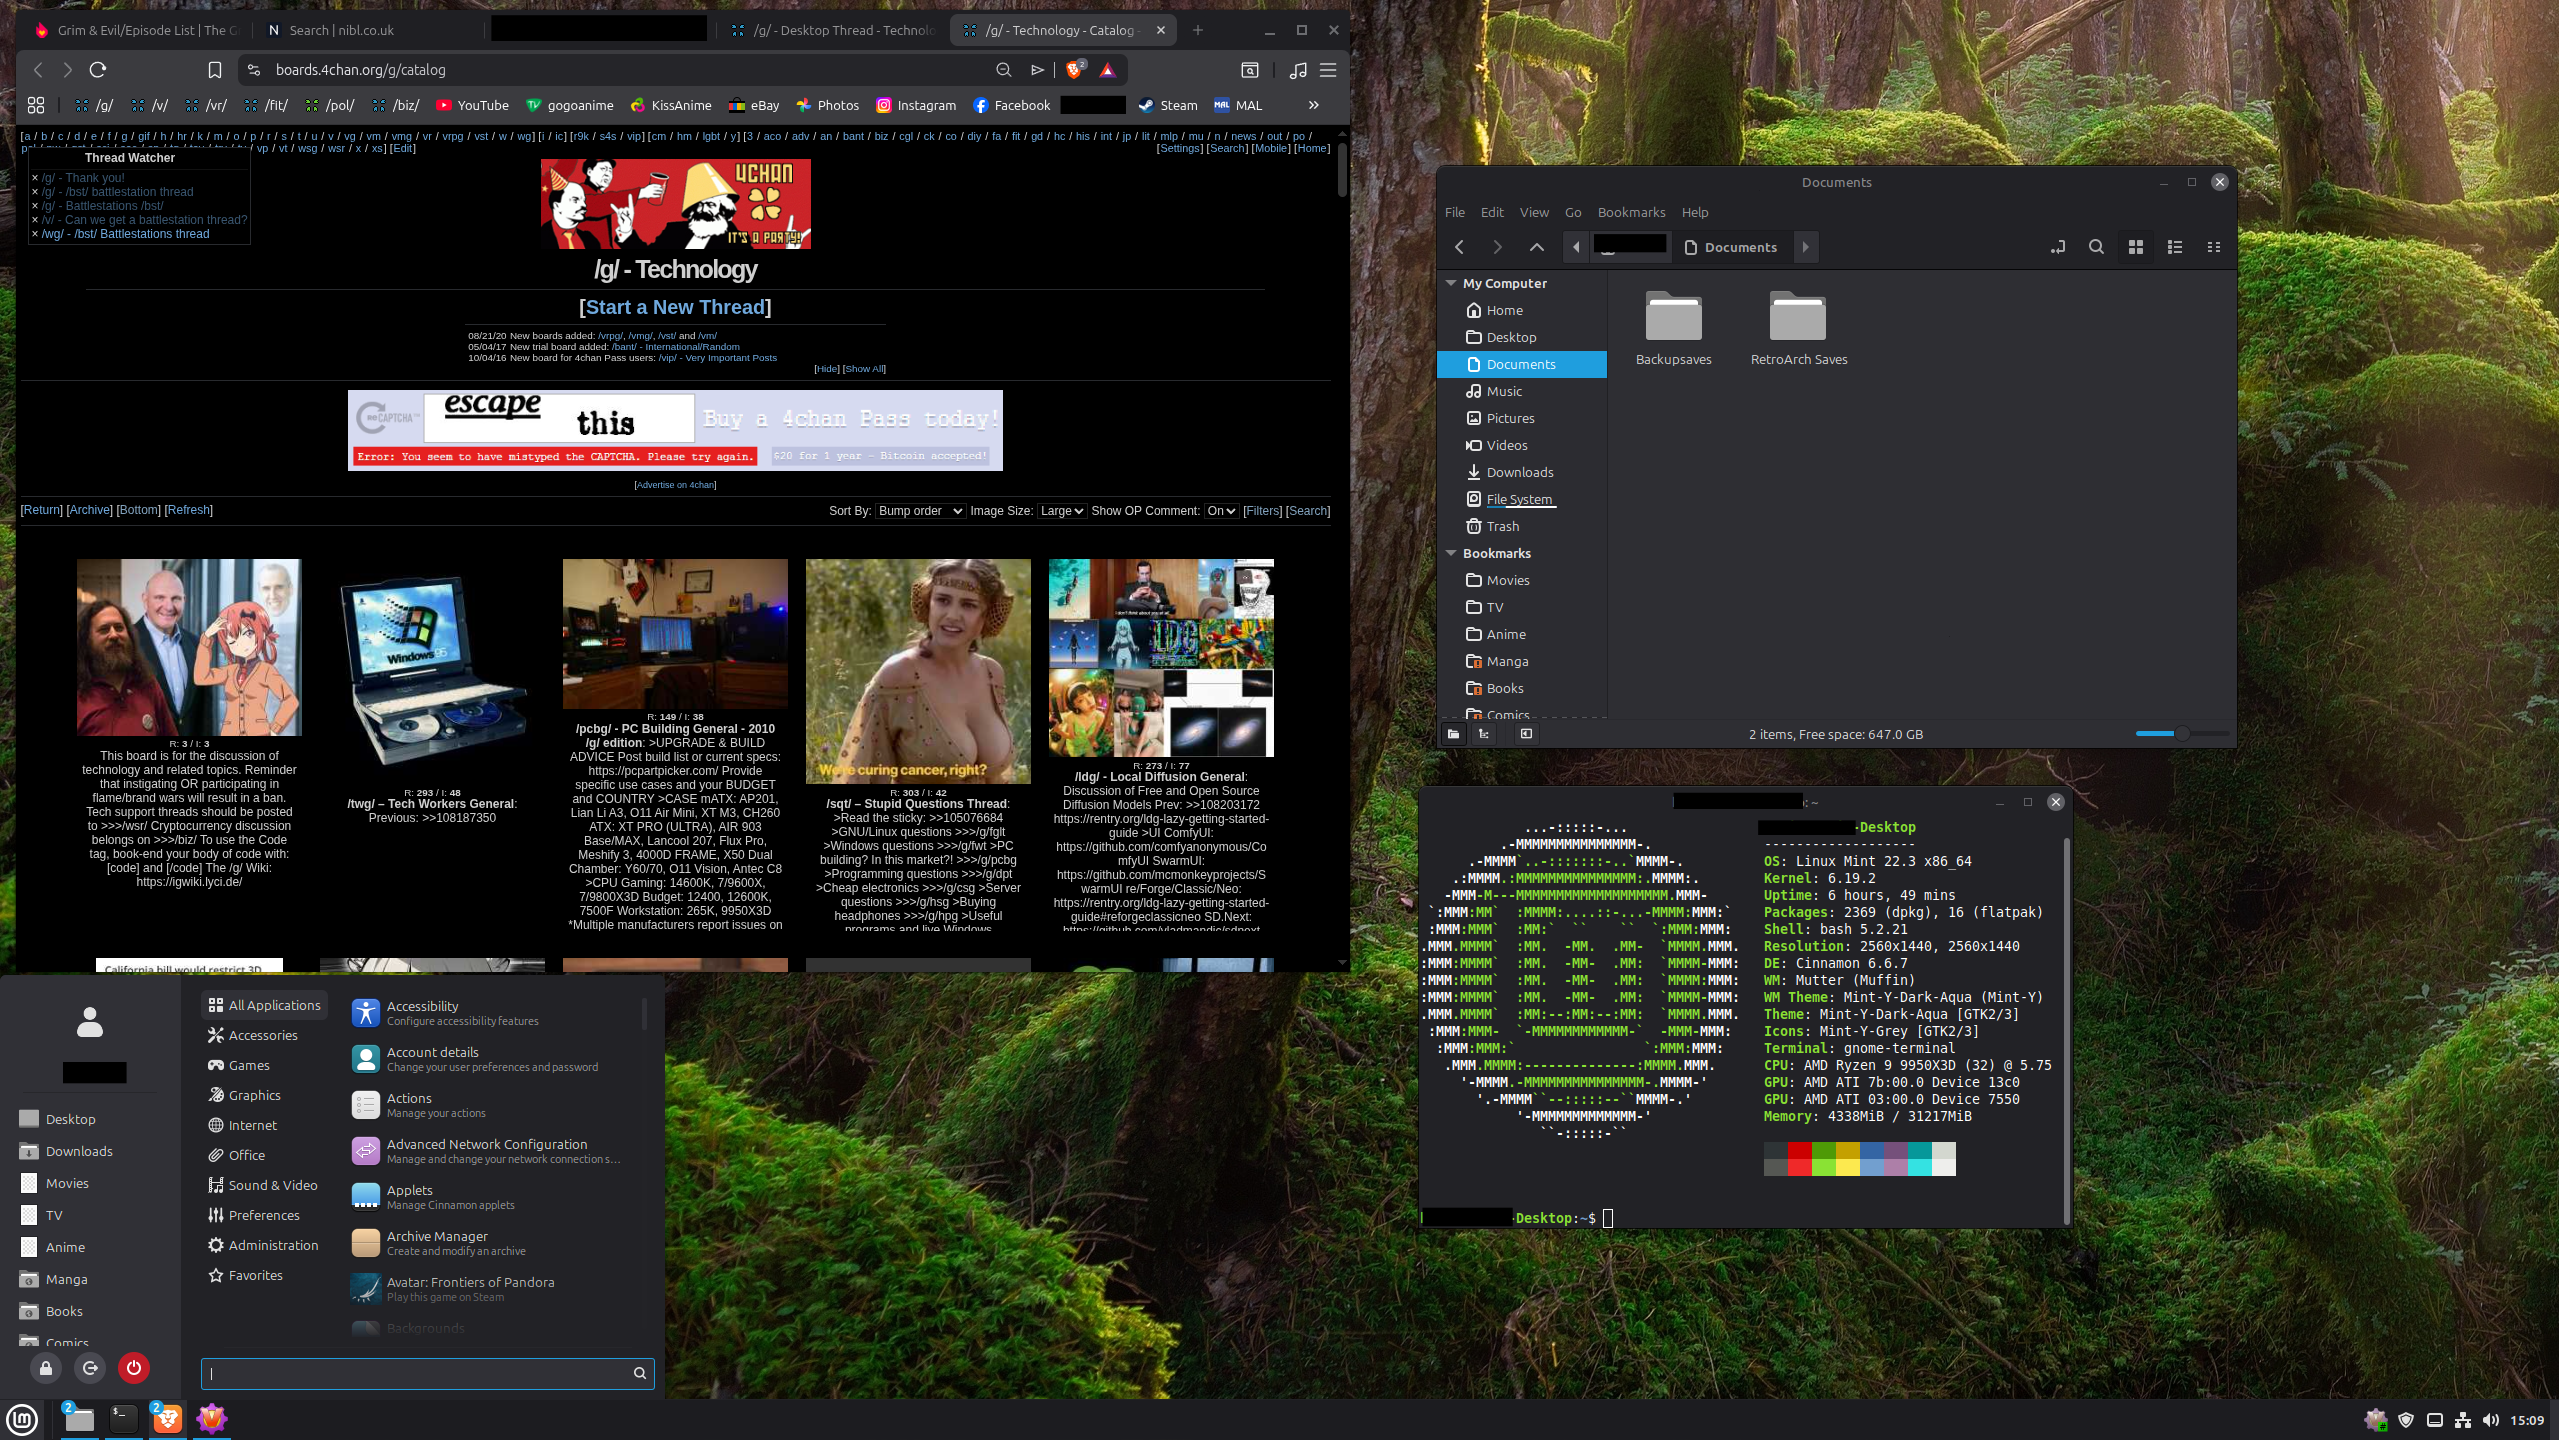Show tree view in the file manager sidebar
The image size is (2559, 1440).
pyautogui.click(x=1484, y=734)
